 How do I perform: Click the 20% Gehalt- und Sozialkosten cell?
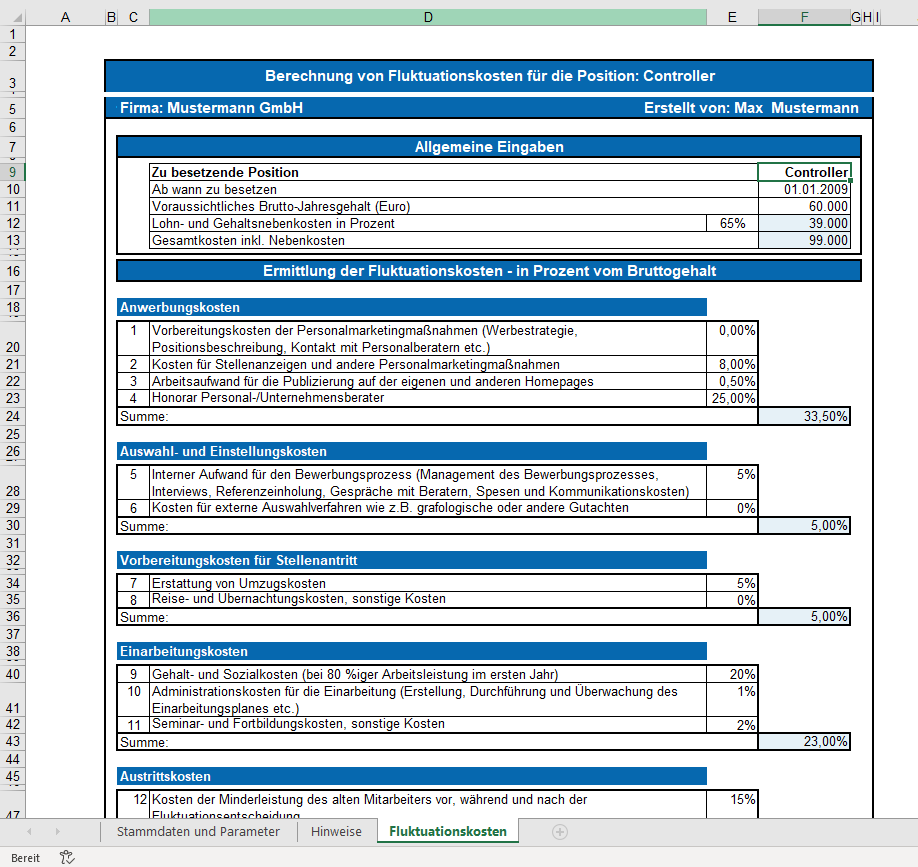[732, 674]
